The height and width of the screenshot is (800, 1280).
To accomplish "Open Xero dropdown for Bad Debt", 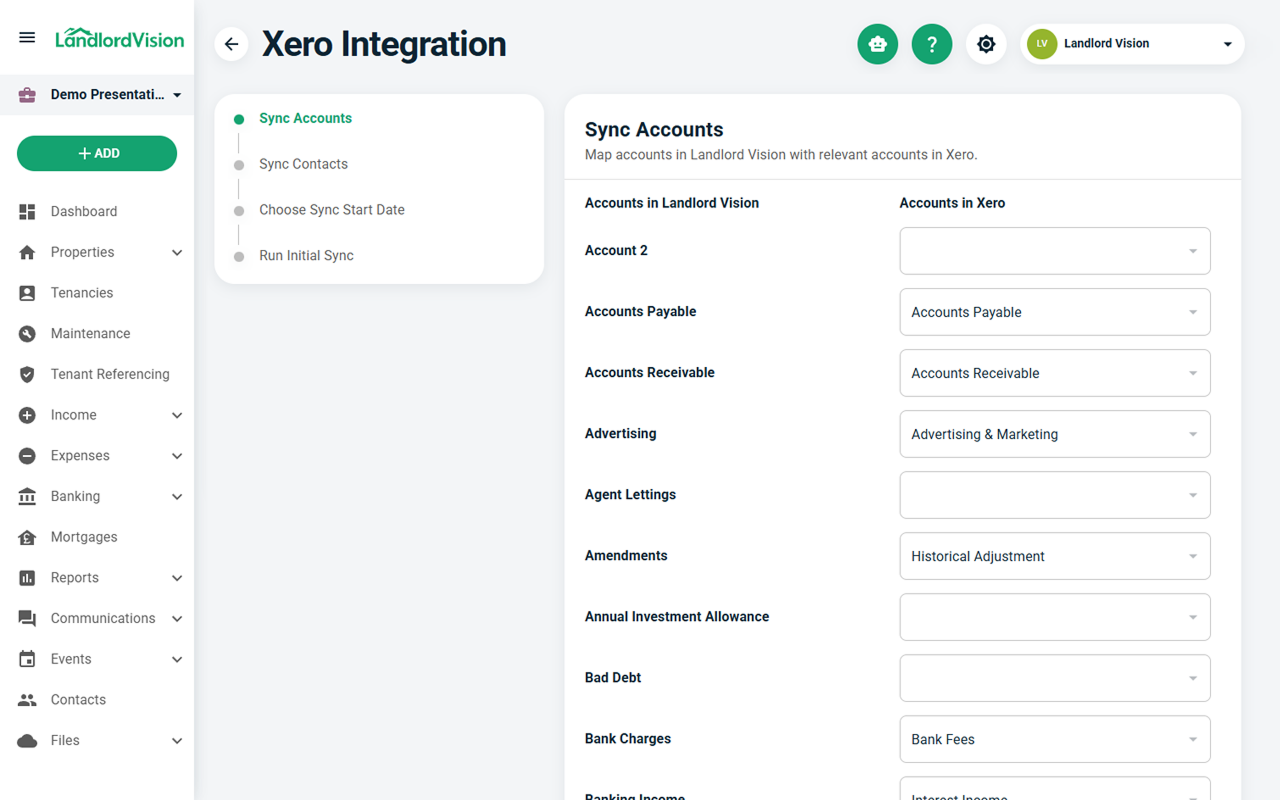I will coord(1055,678).
